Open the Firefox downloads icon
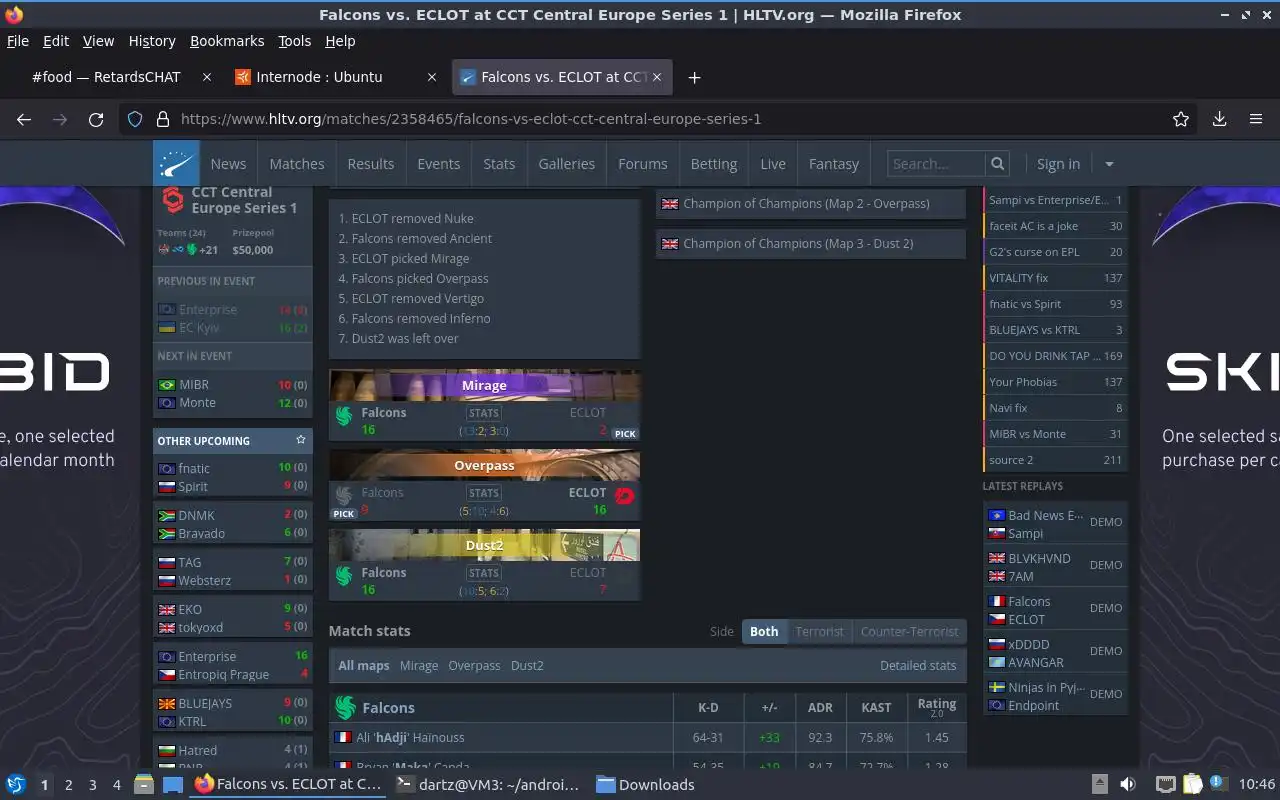This screenshot has width=1280, height=800. click(1219, 119)
